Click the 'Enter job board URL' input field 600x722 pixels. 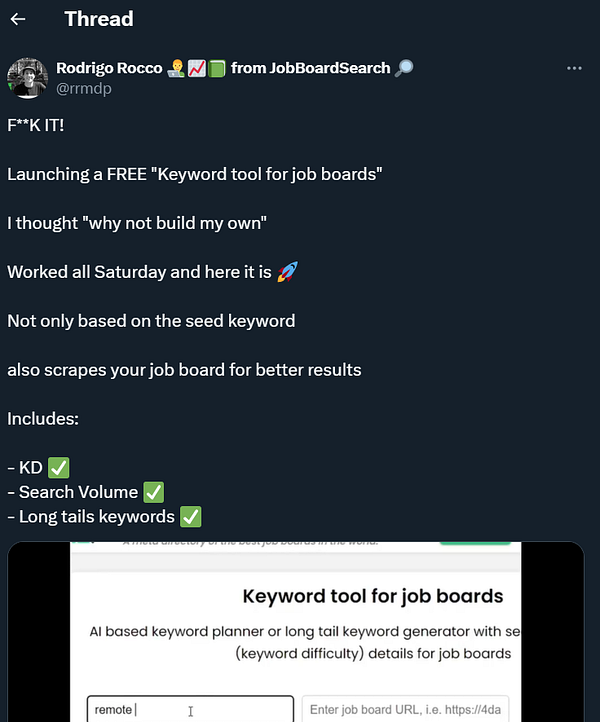click(x=405, y=709)
